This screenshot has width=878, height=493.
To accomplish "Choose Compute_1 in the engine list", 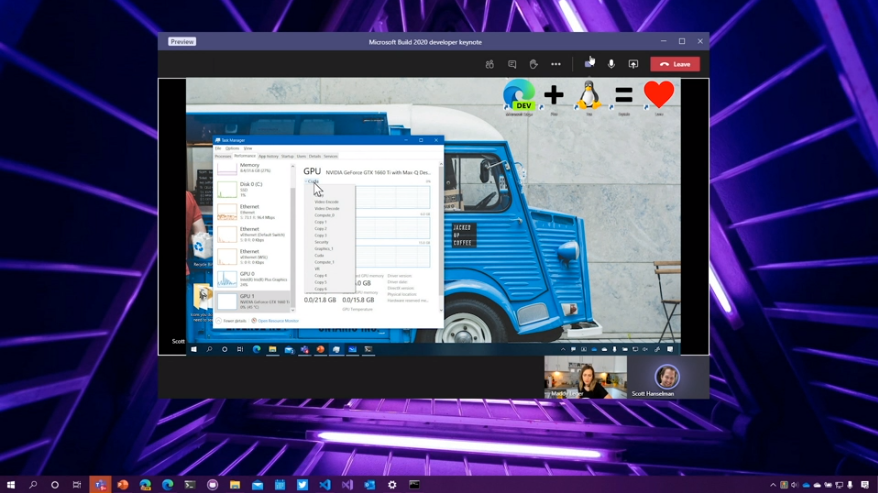I will pos(324,262).
